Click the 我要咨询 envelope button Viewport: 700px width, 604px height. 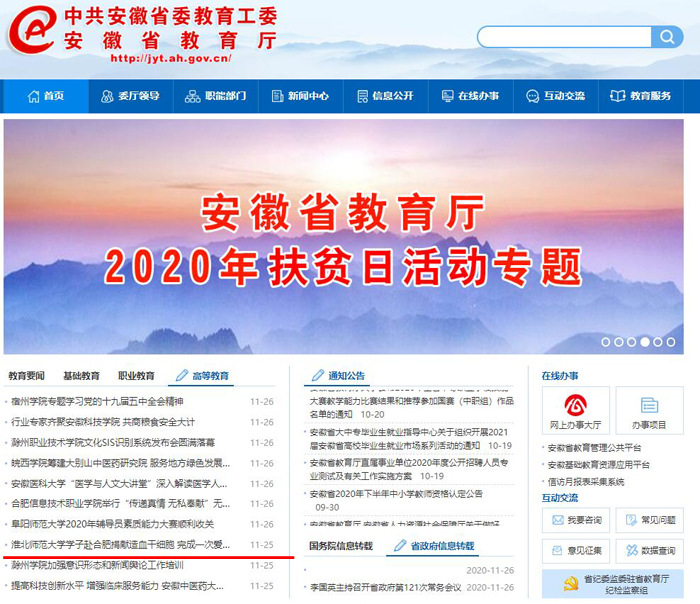click(x=575, y=520)
